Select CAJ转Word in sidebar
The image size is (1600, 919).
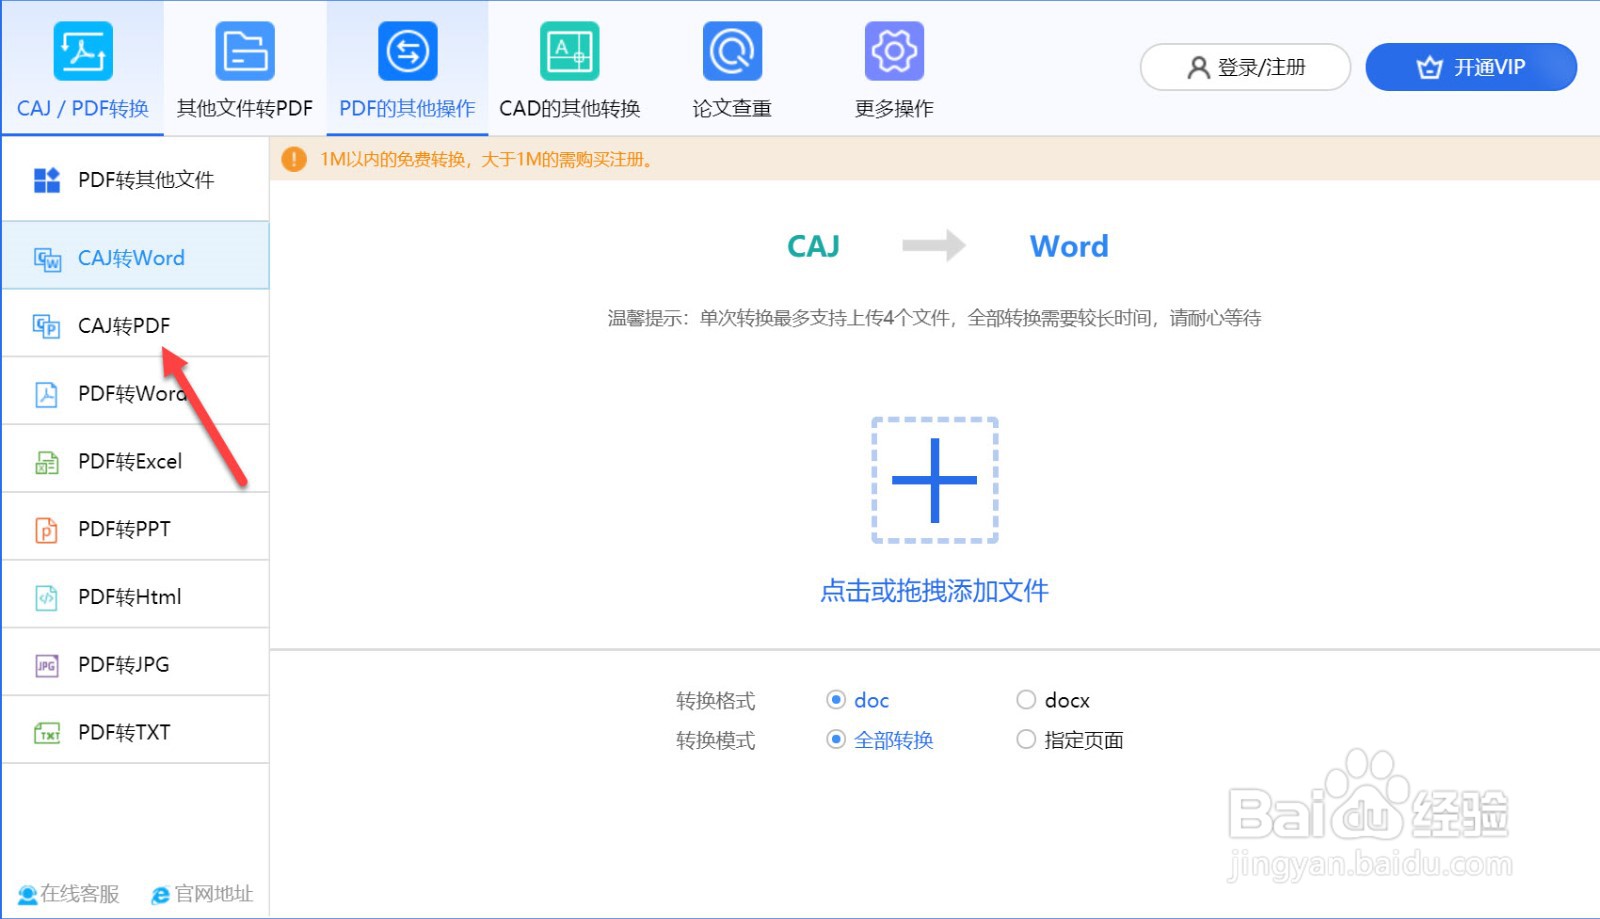(136, 255)
